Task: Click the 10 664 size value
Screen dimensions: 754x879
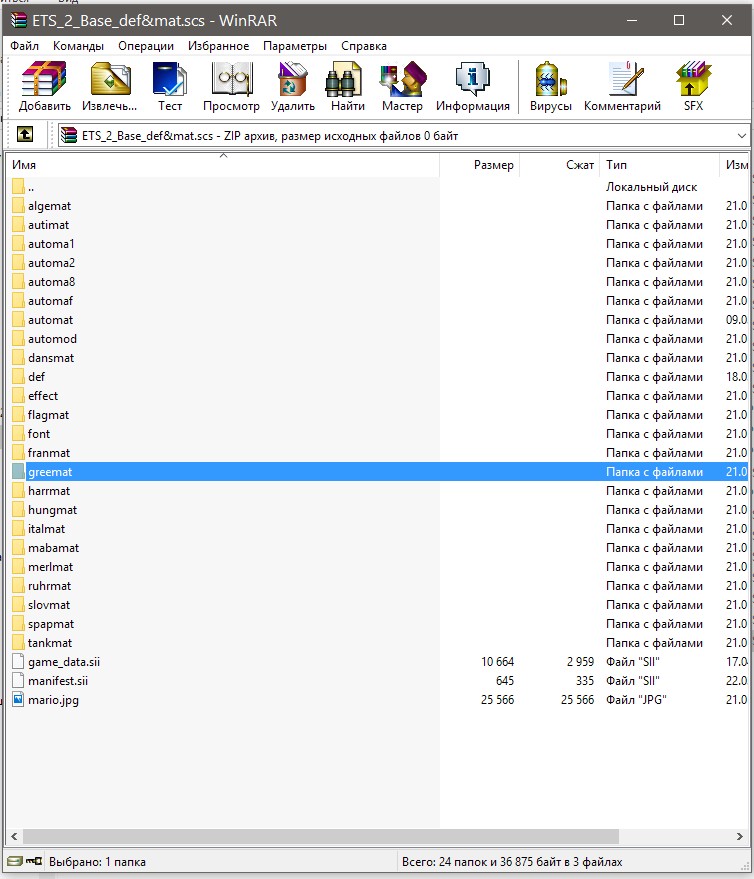Action: click(497, 661)
